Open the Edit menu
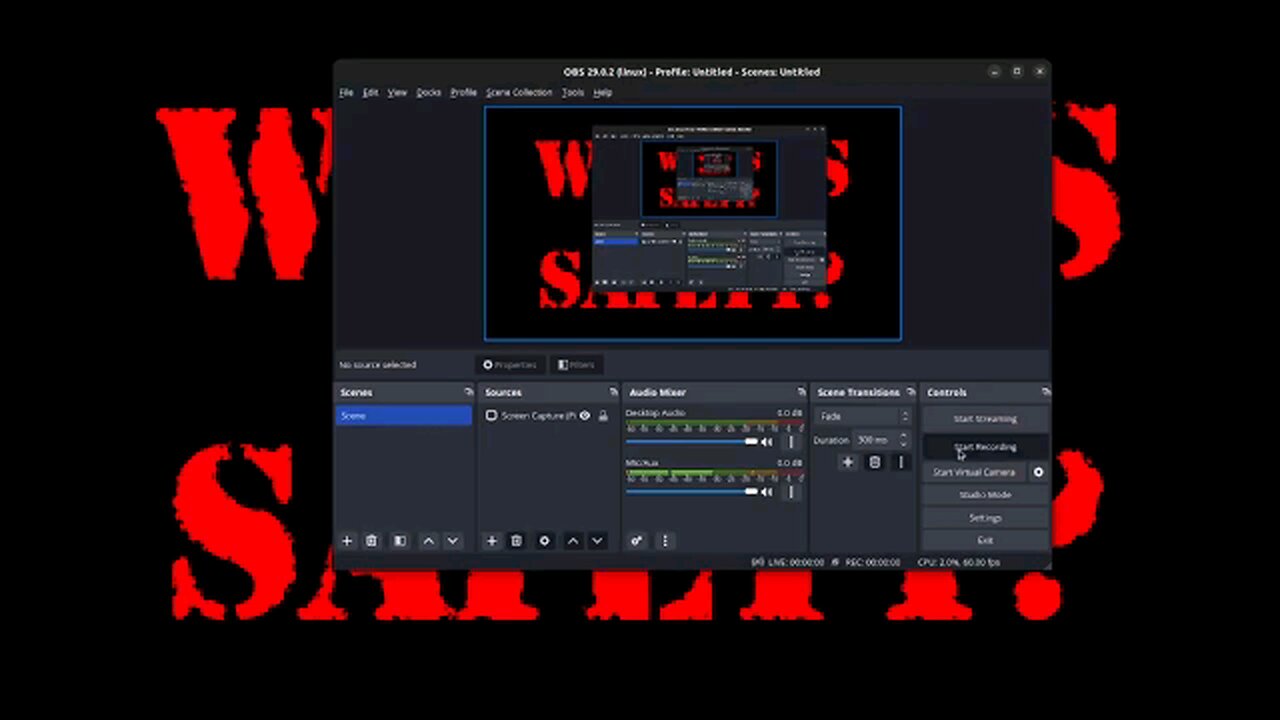Screen dimensions: 1280x720 (x=370, y=92)
